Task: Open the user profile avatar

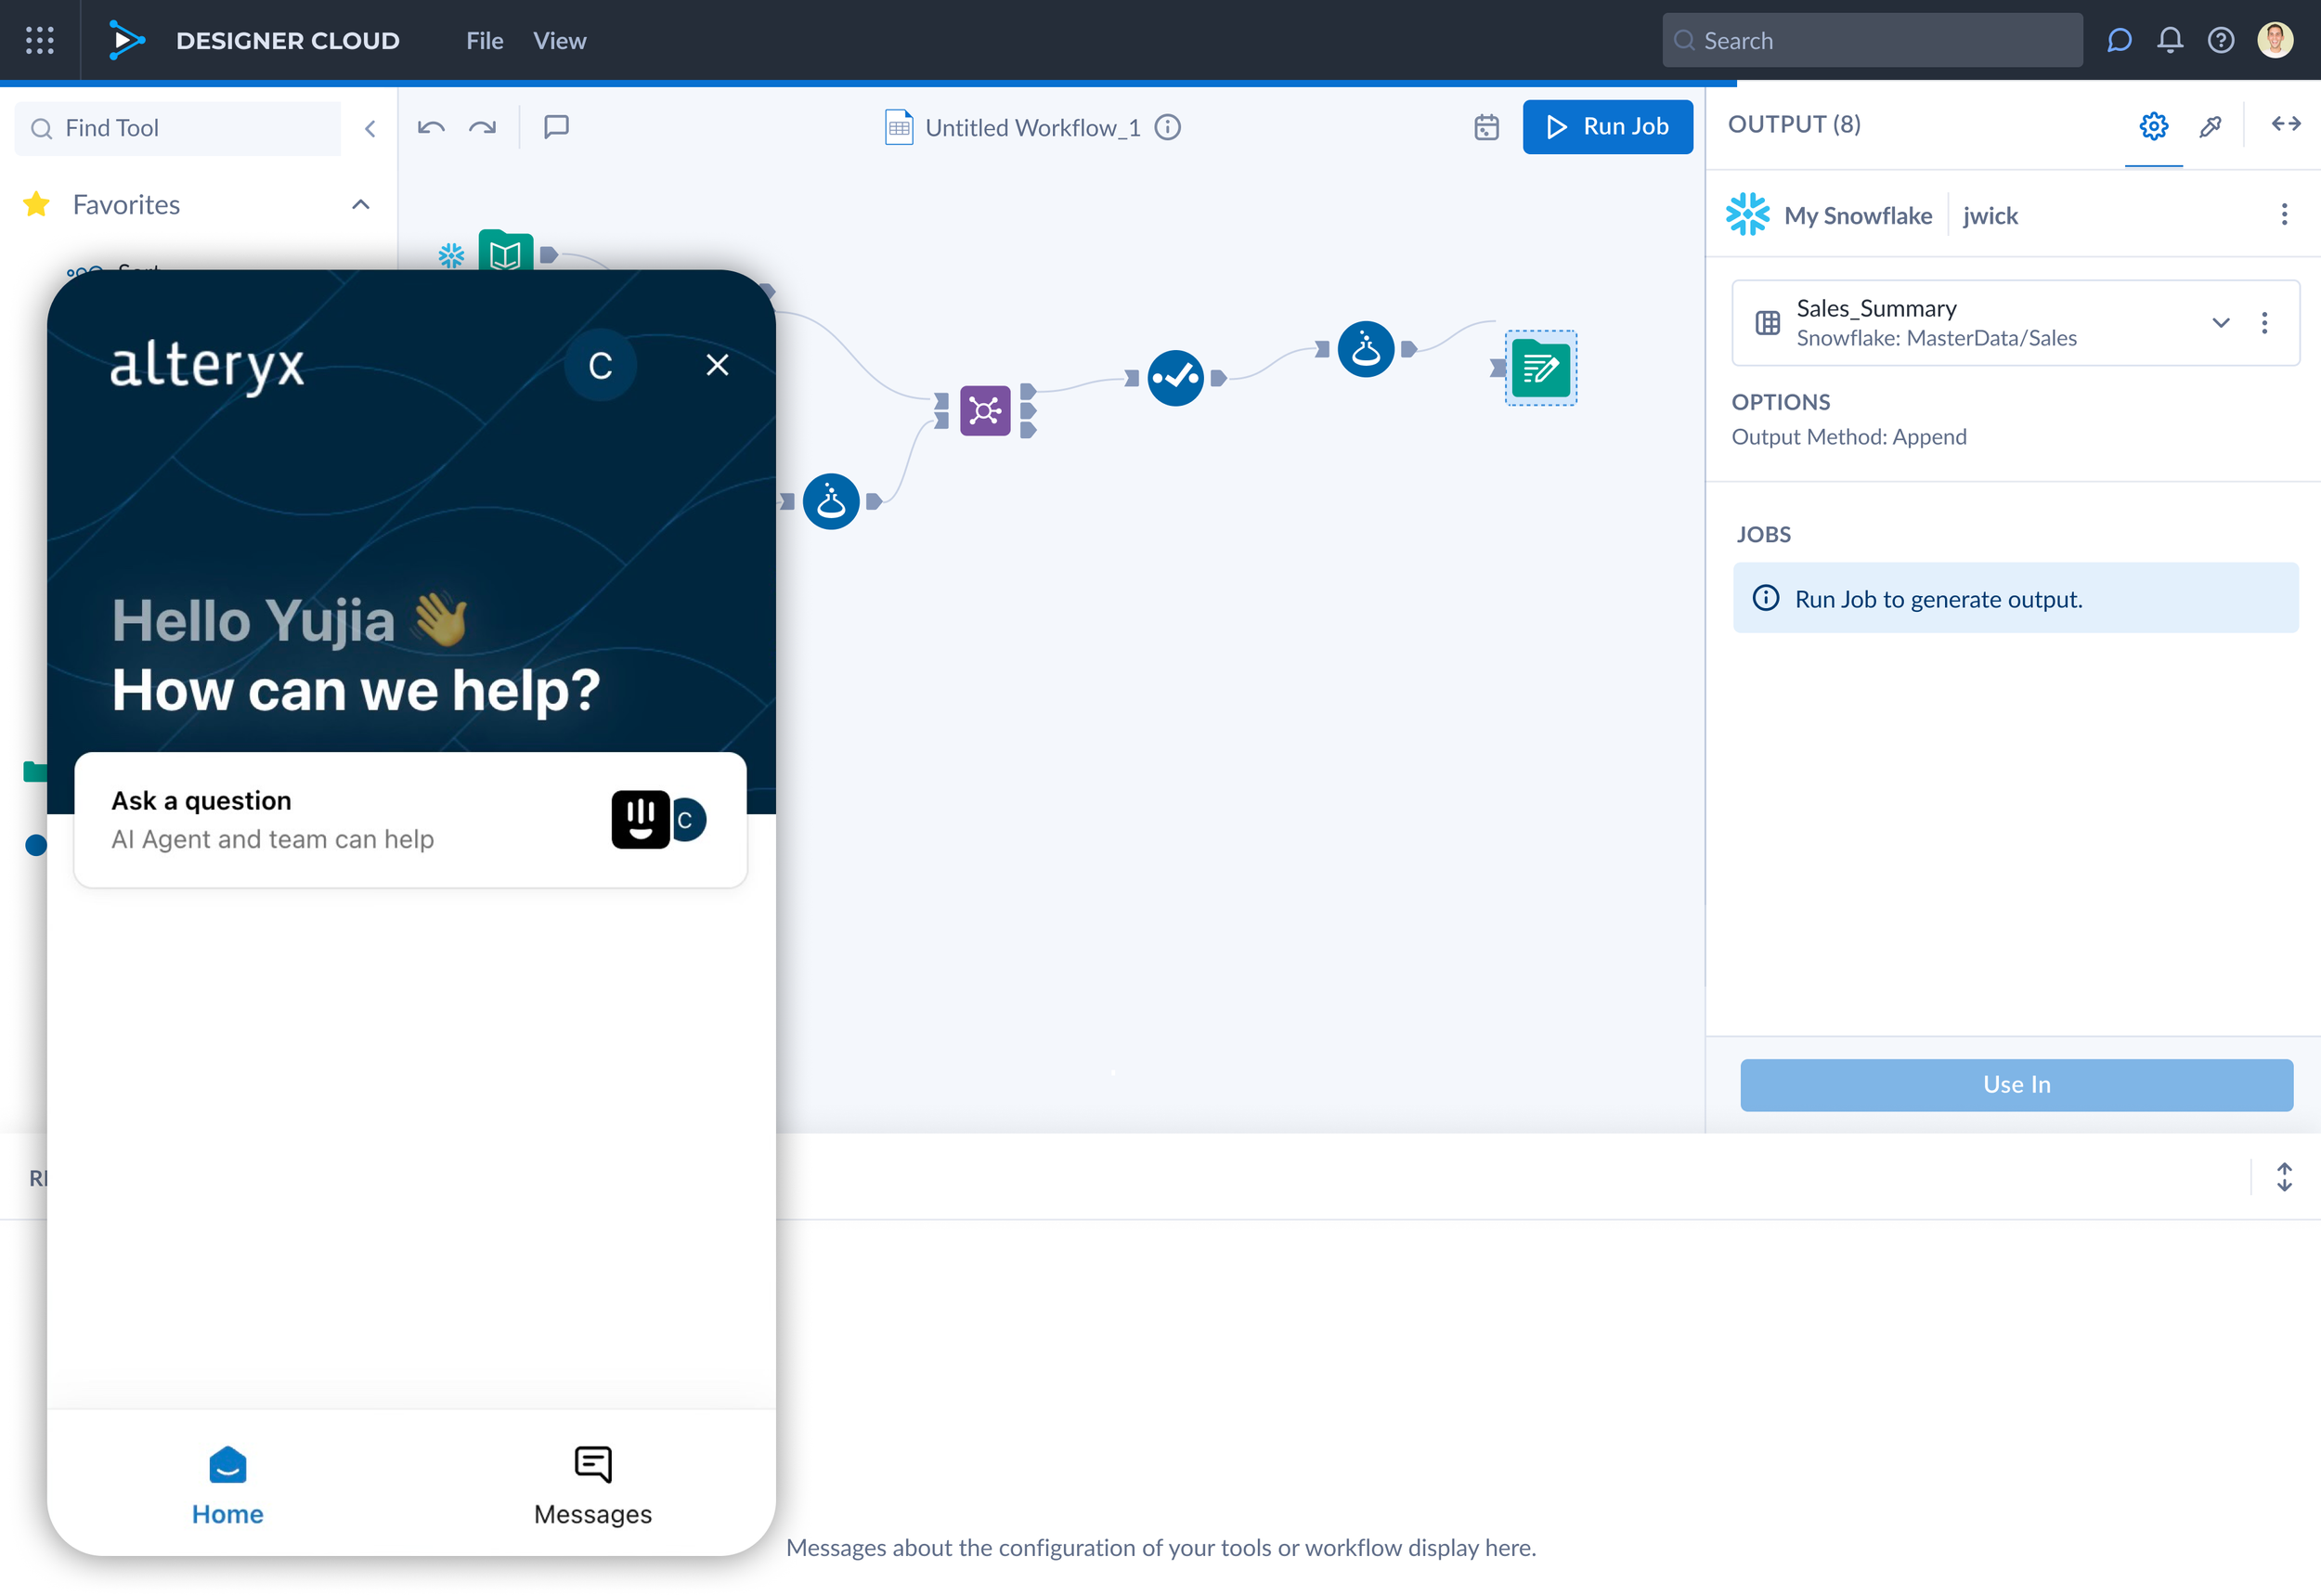Action: point(2275,41)
